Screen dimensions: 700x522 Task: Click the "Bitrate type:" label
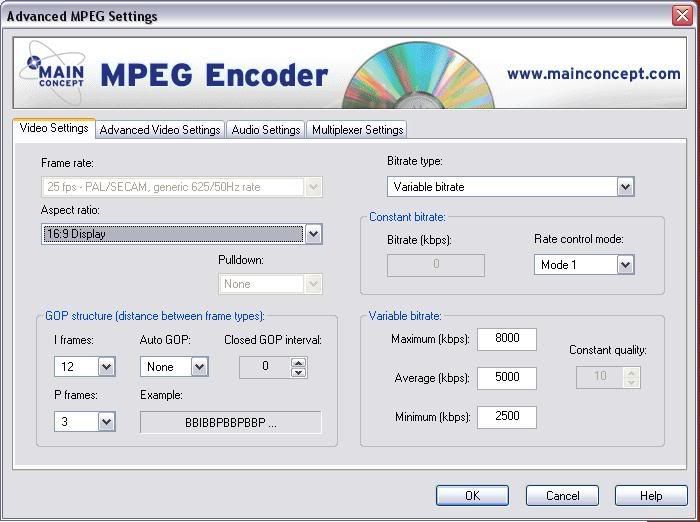pyautogui.click(x=415, y=161)
